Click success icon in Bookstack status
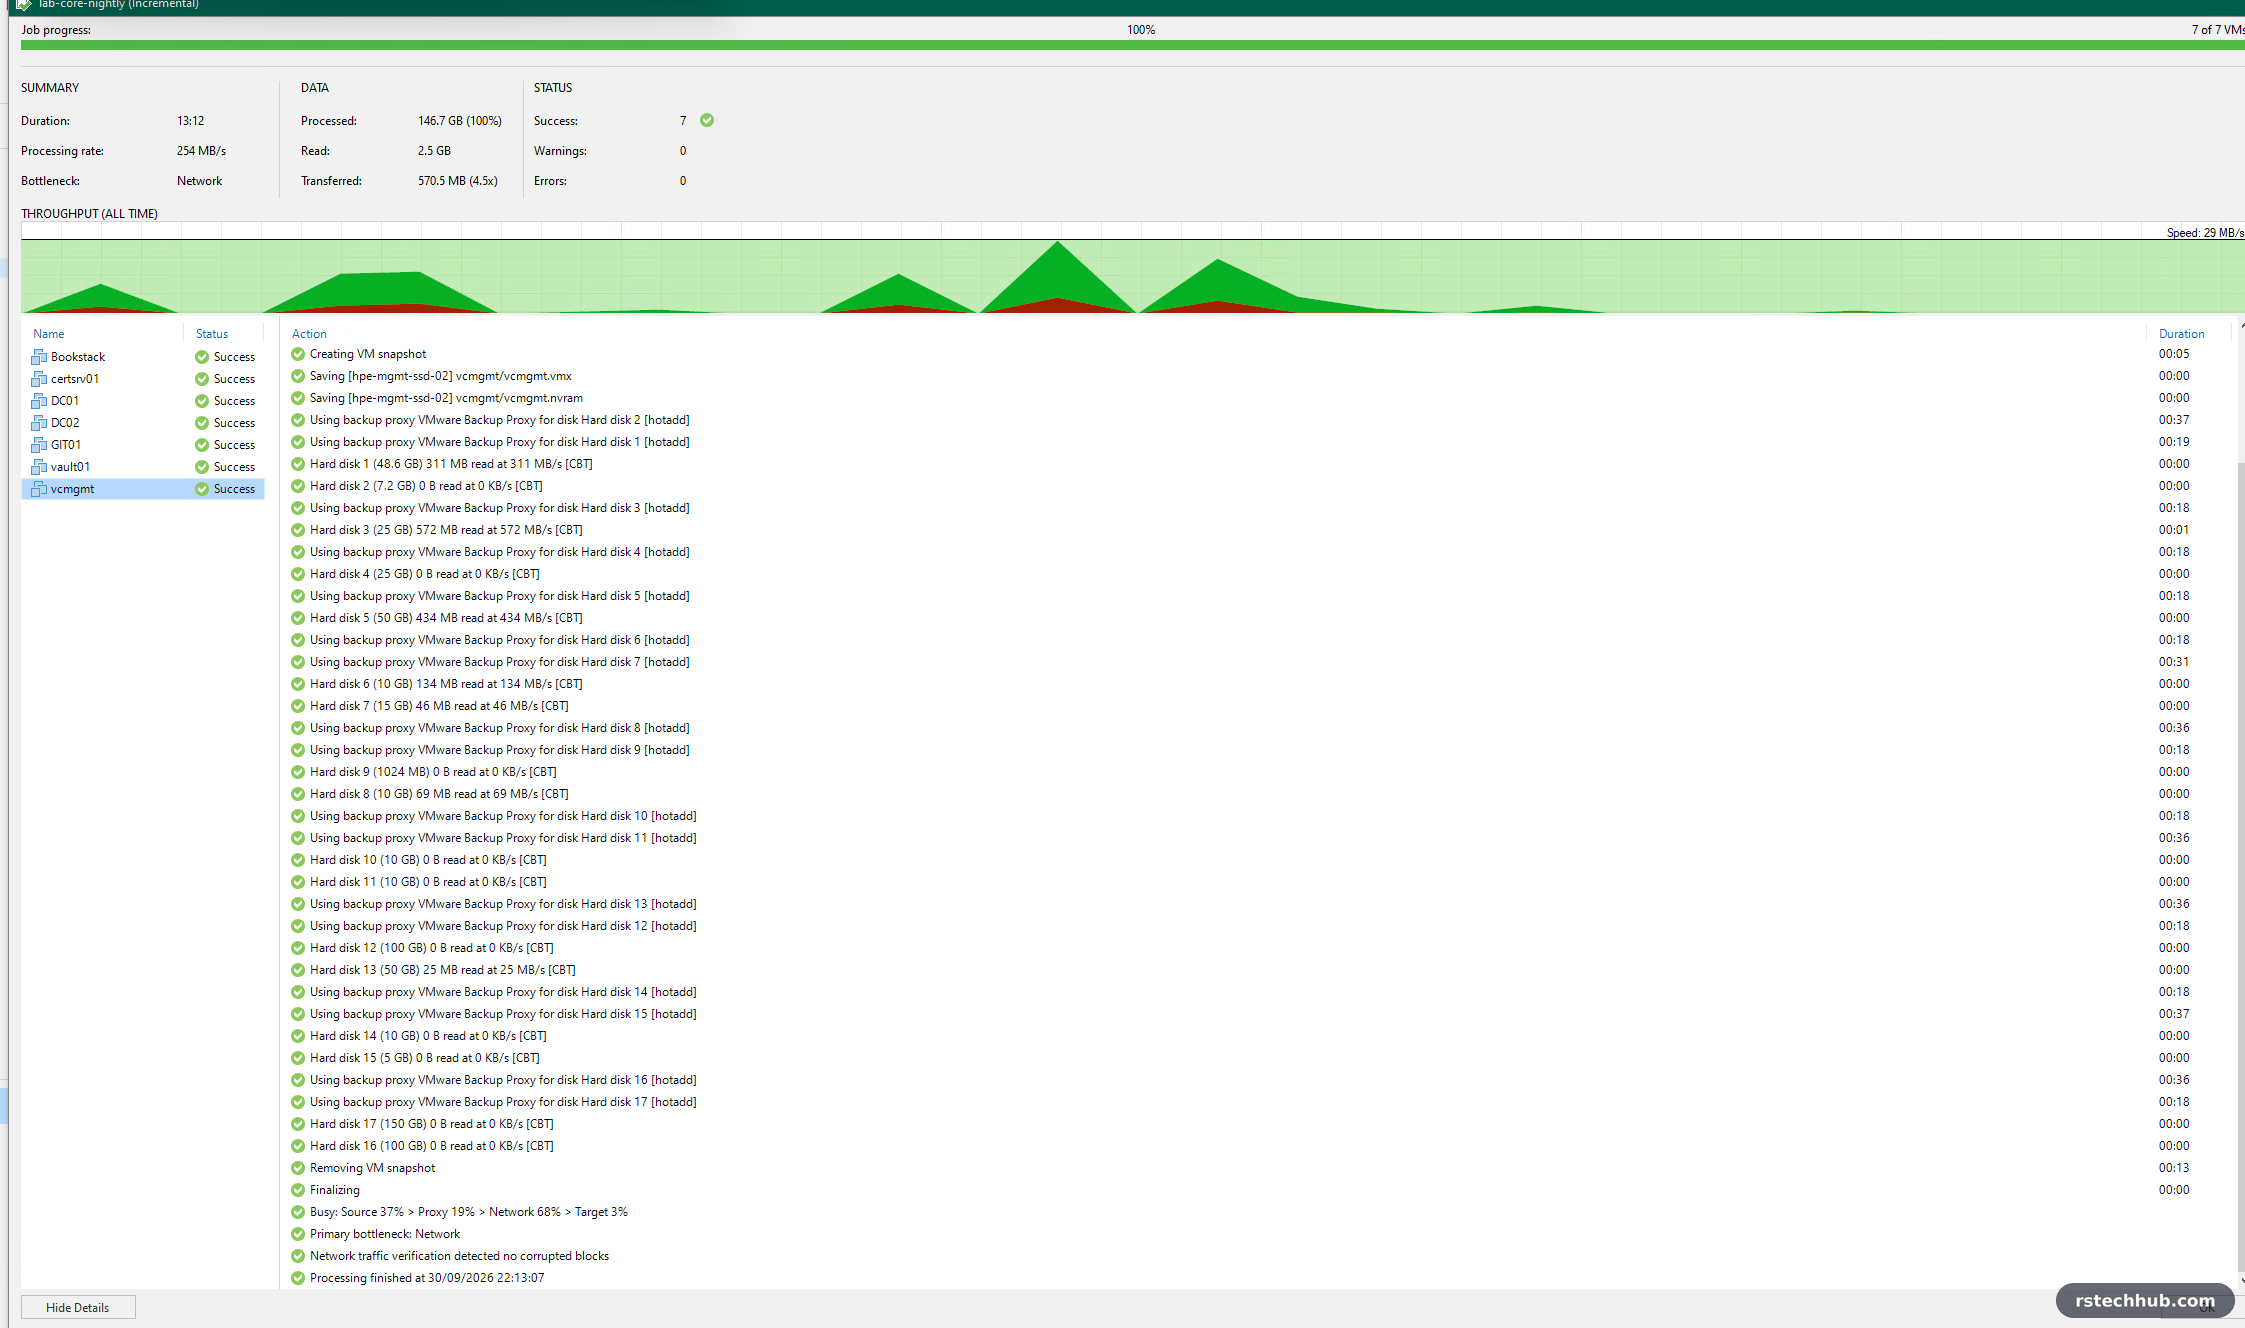Image resolution: width=2245 pixels, height=1328 pixels. coord(202,357)
